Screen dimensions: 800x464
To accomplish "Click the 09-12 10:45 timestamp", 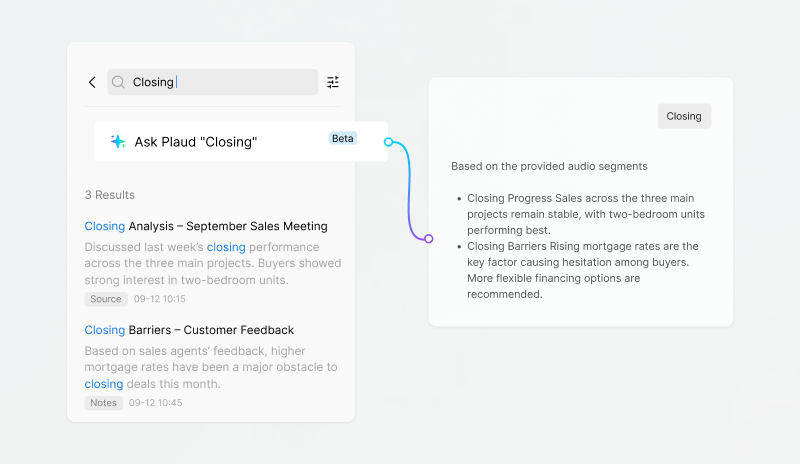I will pos(157,403).
